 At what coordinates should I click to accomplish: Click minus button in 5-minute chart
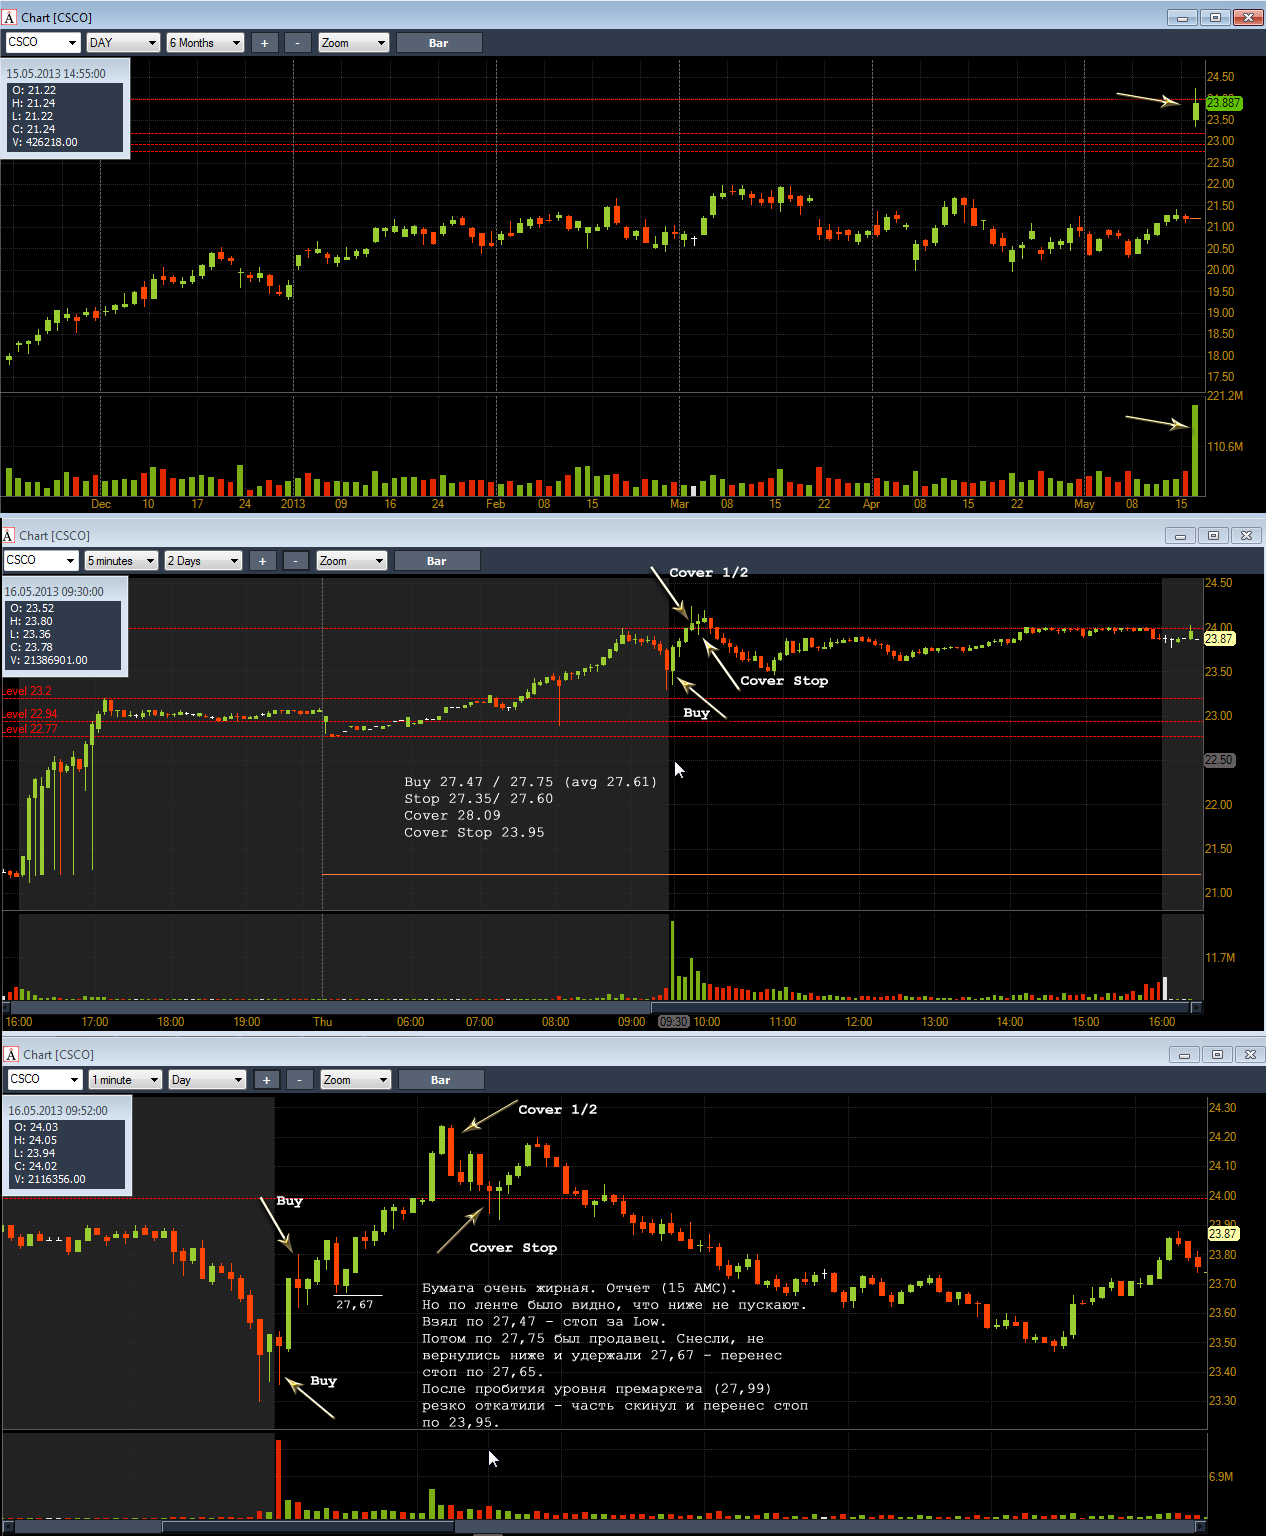pos(296,560)
